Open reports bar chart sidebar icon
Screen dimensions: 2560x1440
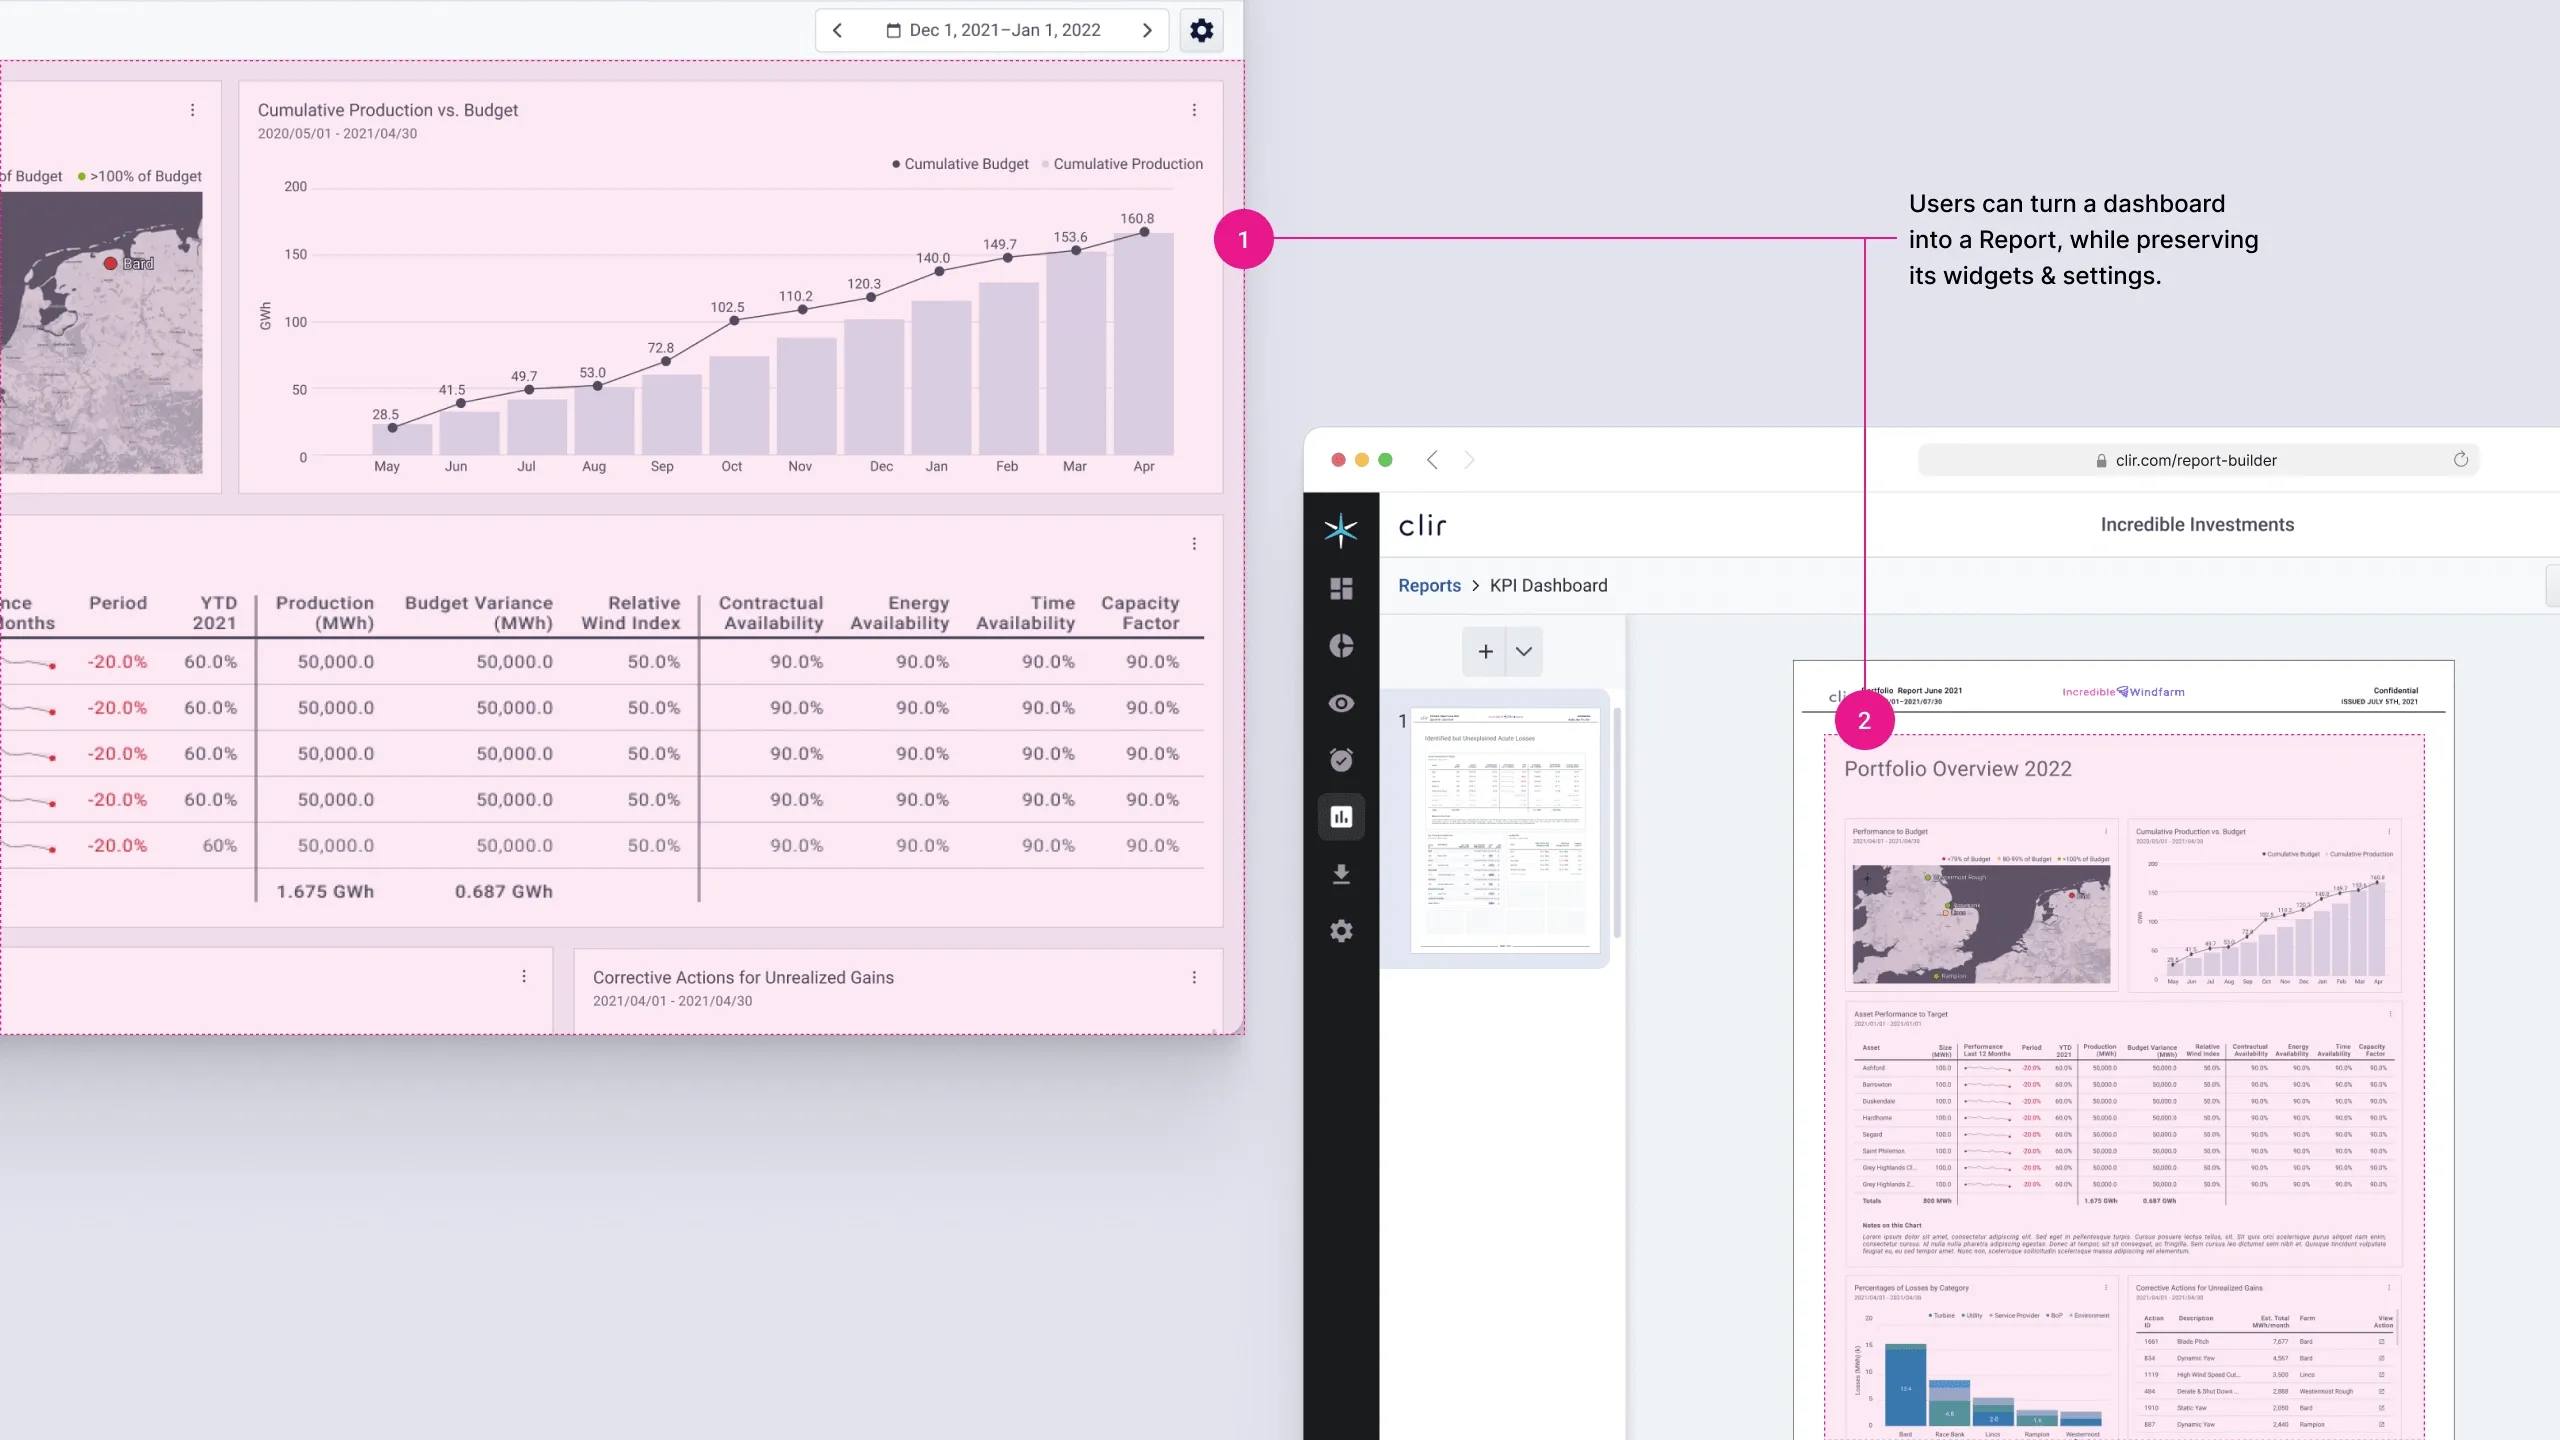(1342, 817)
